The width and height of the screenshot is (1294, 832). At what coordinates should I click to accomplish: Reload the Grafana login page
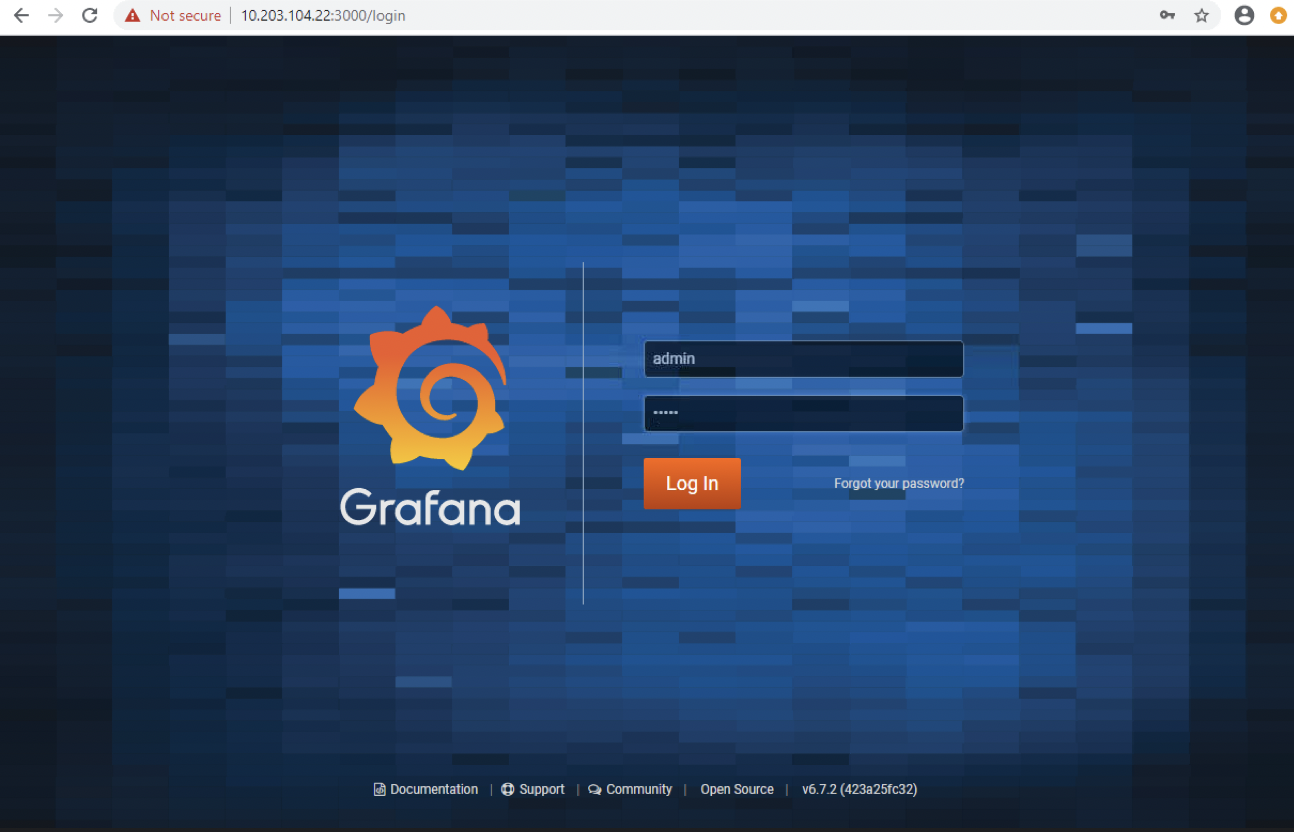pyautogui.click(x=90, y=16)
